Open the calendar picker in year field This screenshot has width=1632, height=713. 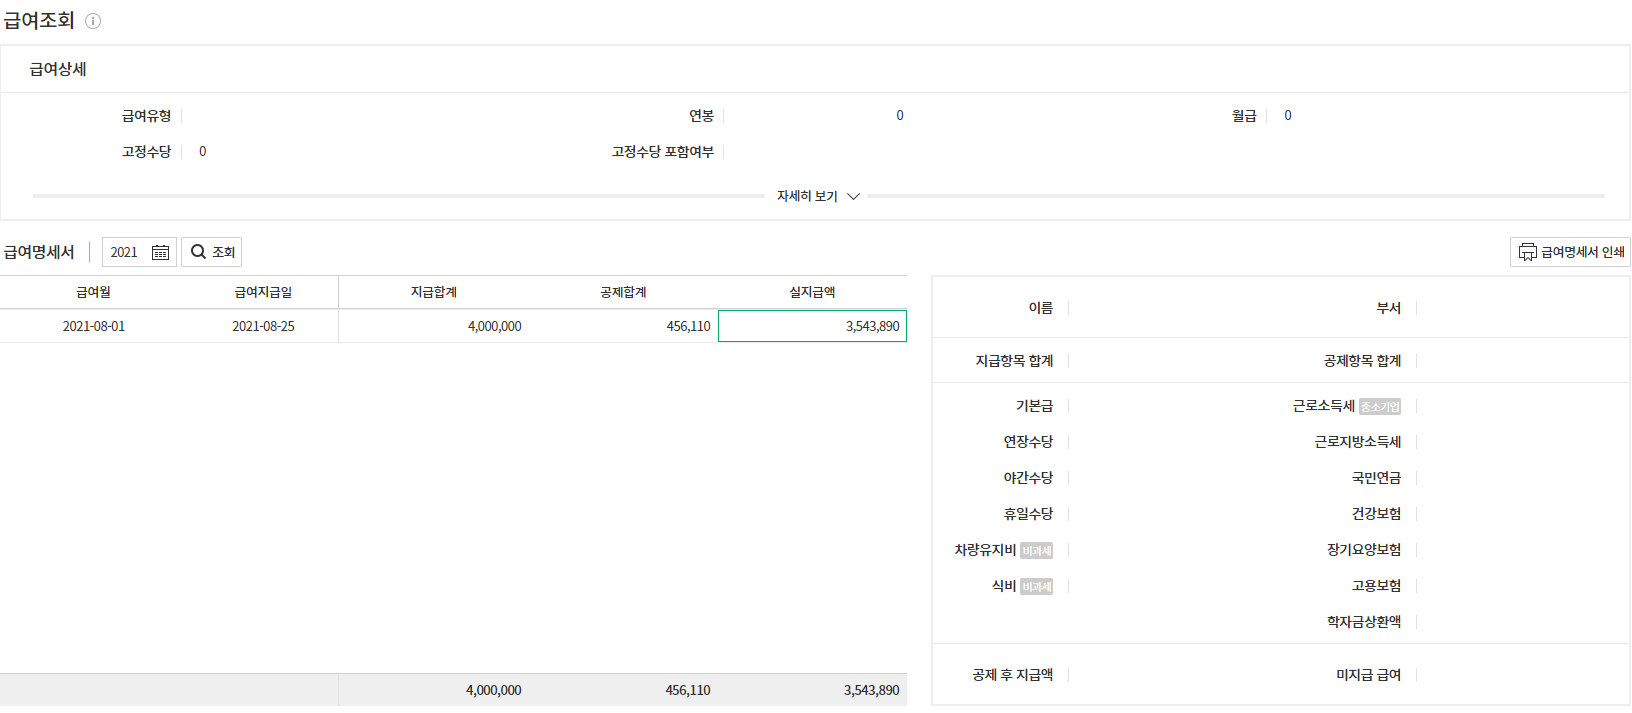[160, 252]
